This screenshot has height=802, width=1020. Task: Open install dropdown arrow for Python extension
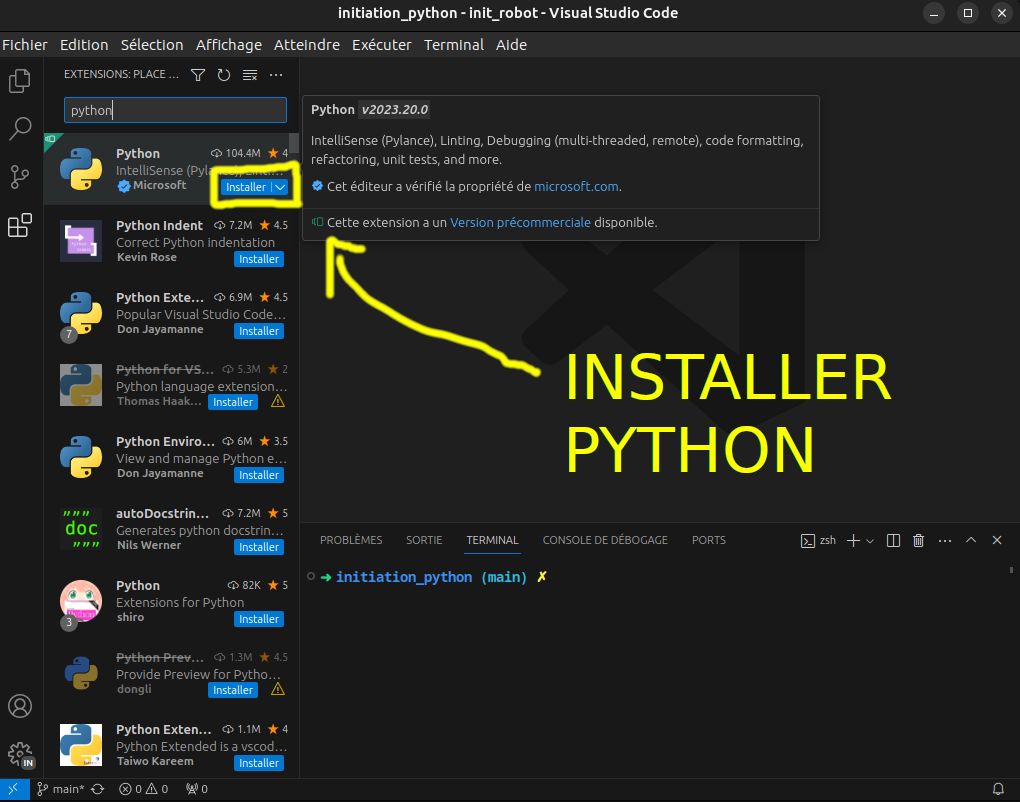pos(280,187)
